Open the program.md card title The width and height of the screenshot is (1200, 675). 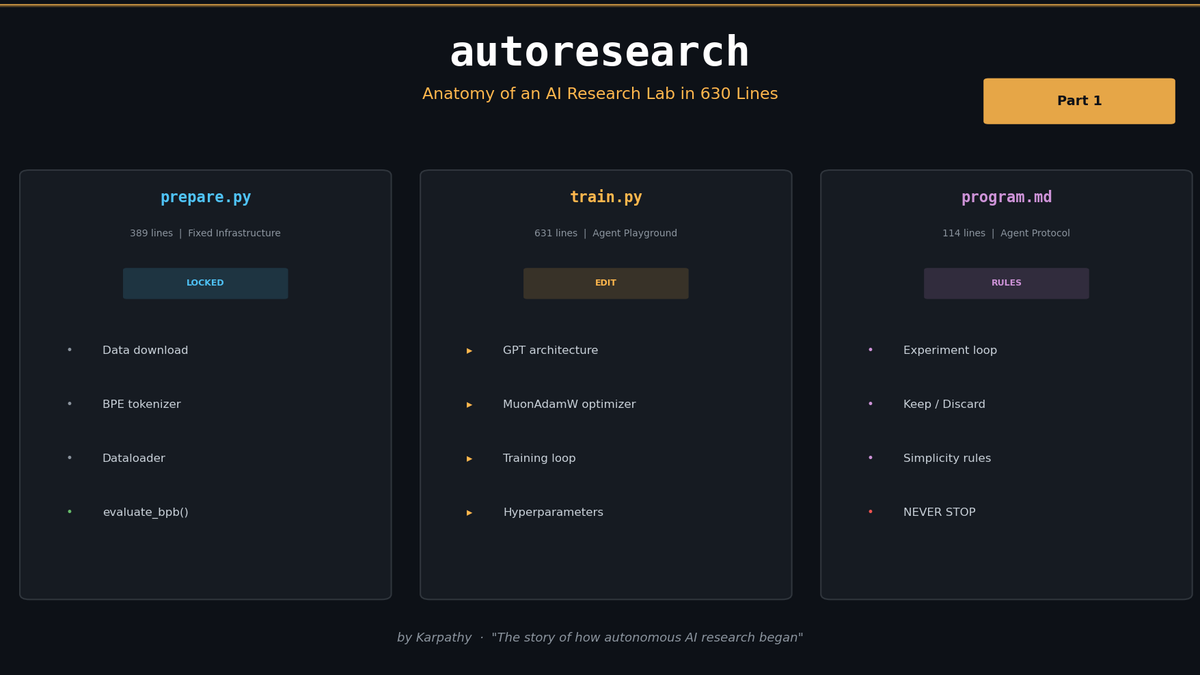click(x=1006, y=196)
